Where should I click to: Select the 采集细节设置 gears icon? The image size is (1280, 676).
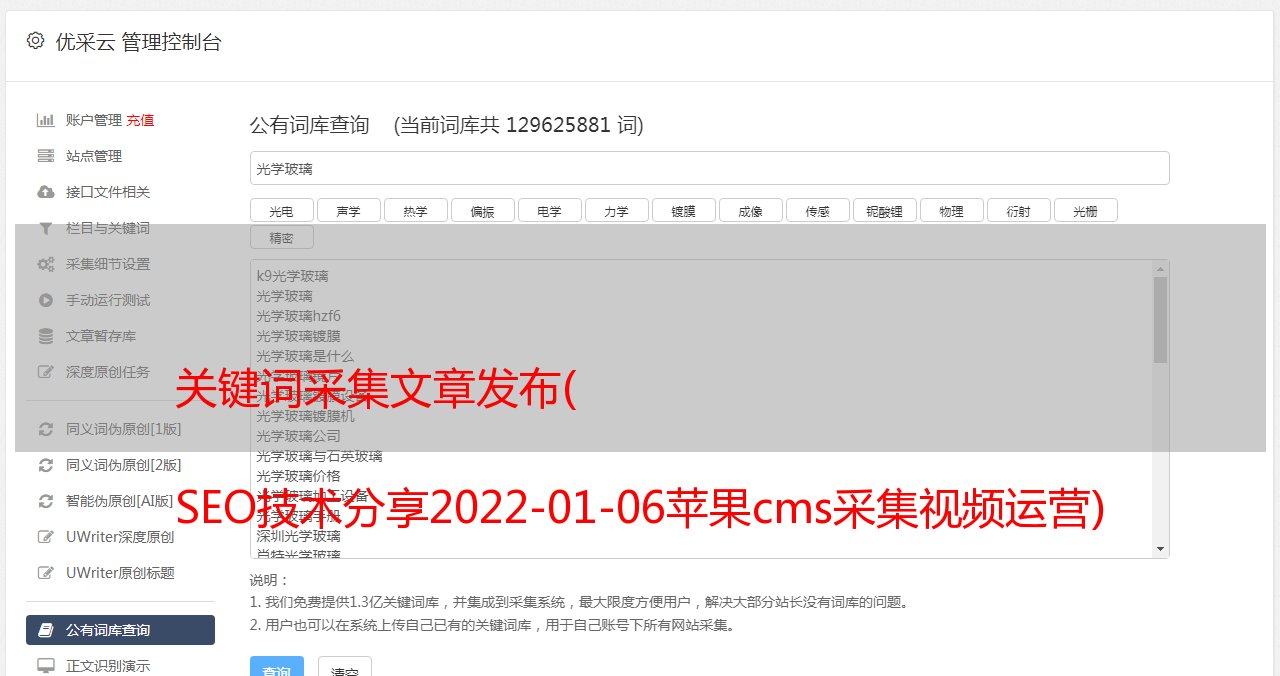point(46,264)
